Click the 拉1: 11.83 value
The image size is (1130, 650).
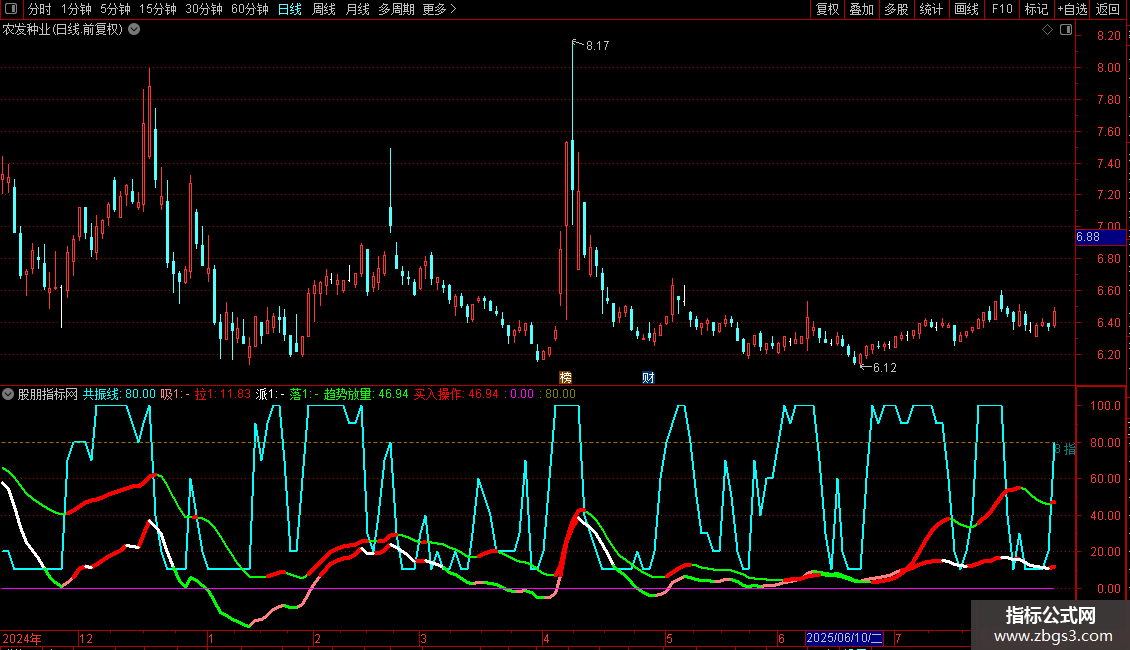coord(223,394)
